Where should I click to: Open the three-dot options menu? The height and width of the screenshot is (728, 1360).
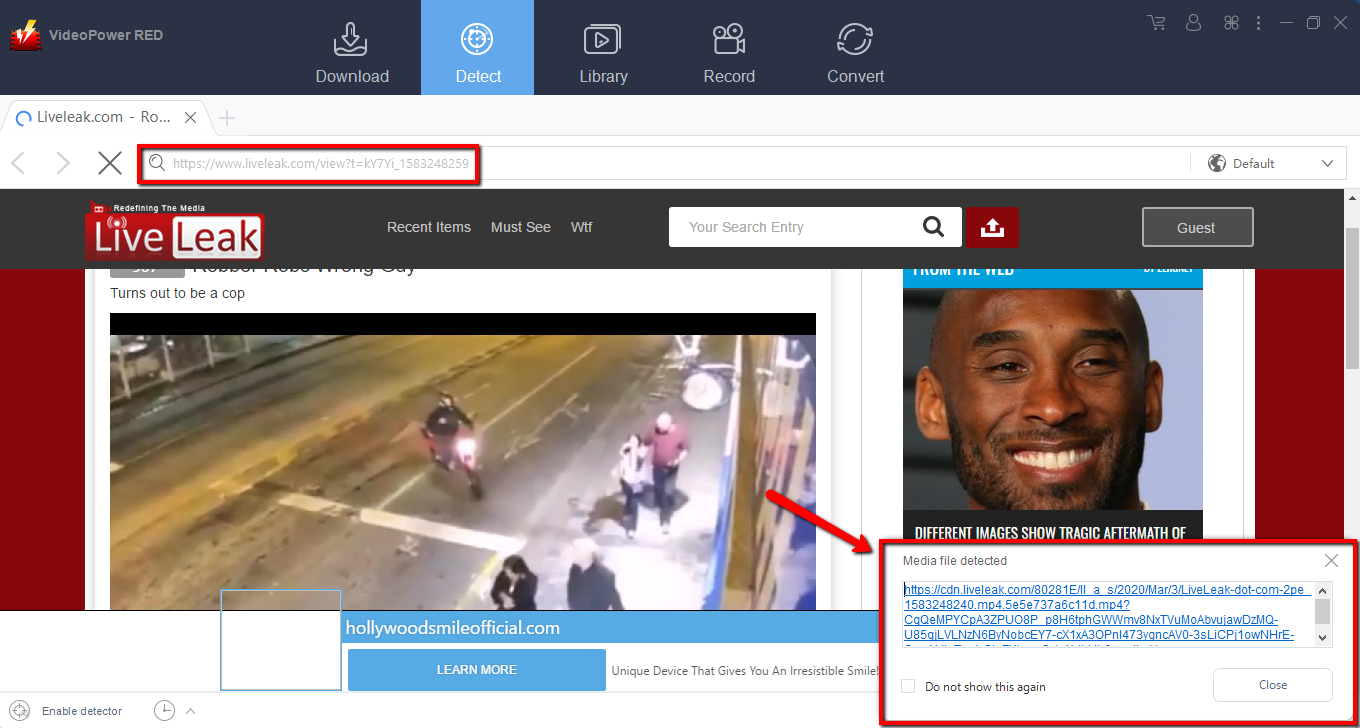pos(1258,21)
